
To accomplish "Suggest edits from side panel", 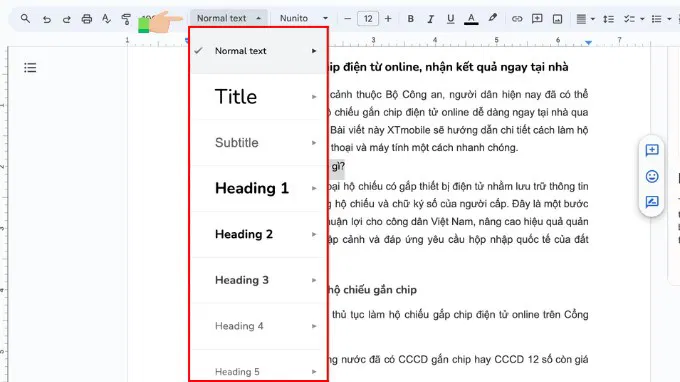I will click(652, 202).
